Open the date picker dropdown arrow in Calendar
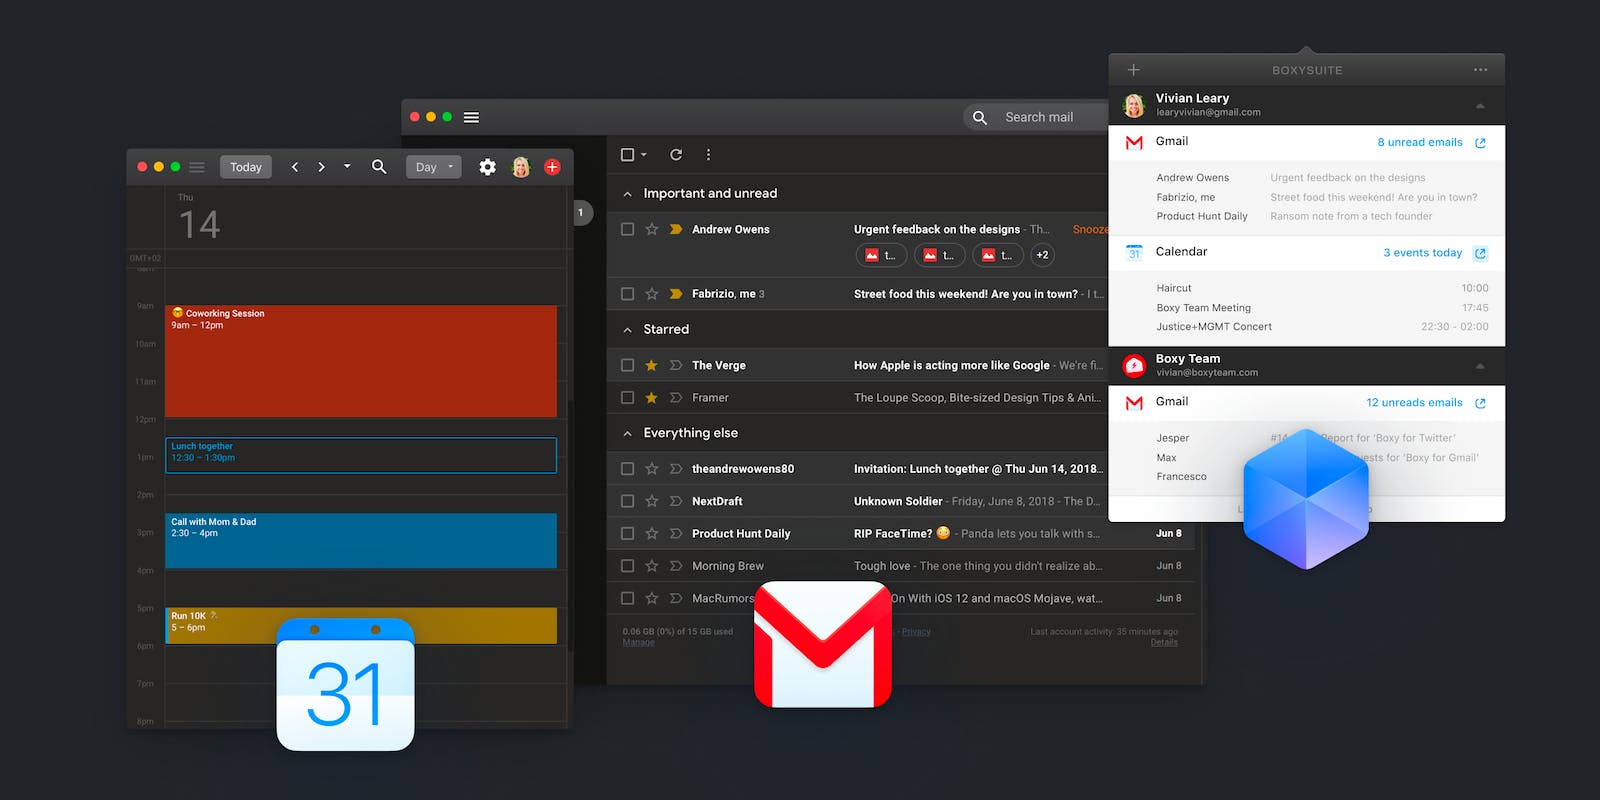 347,166
